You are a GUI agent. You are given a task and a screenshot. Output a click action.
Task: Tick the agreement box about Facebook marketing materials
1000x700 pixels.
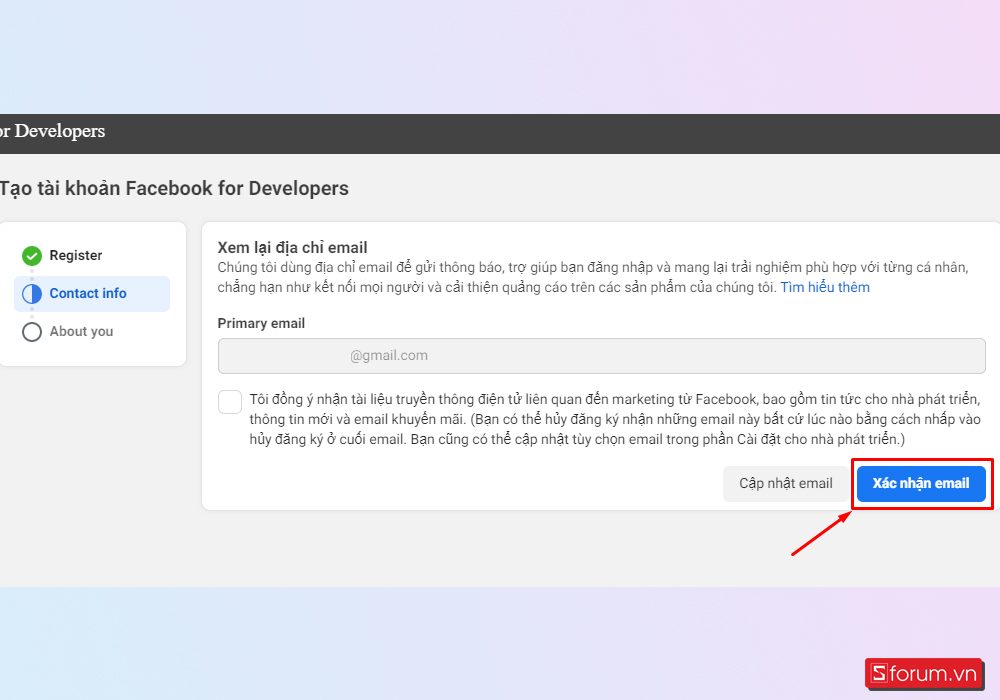click(x=229, y=401)
